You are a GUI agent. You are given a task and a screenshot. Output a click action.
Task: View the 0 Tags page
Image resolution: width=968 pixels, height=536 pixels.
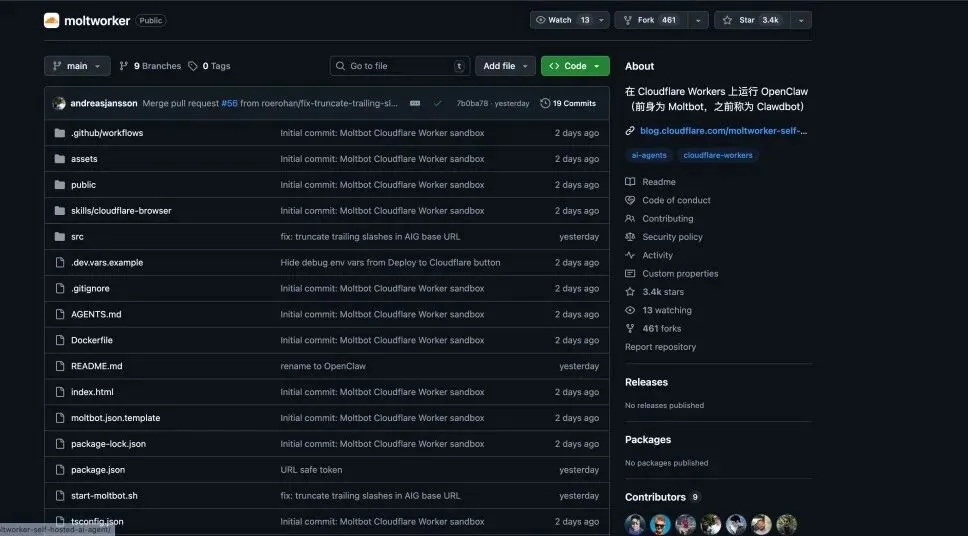point(209,66)
